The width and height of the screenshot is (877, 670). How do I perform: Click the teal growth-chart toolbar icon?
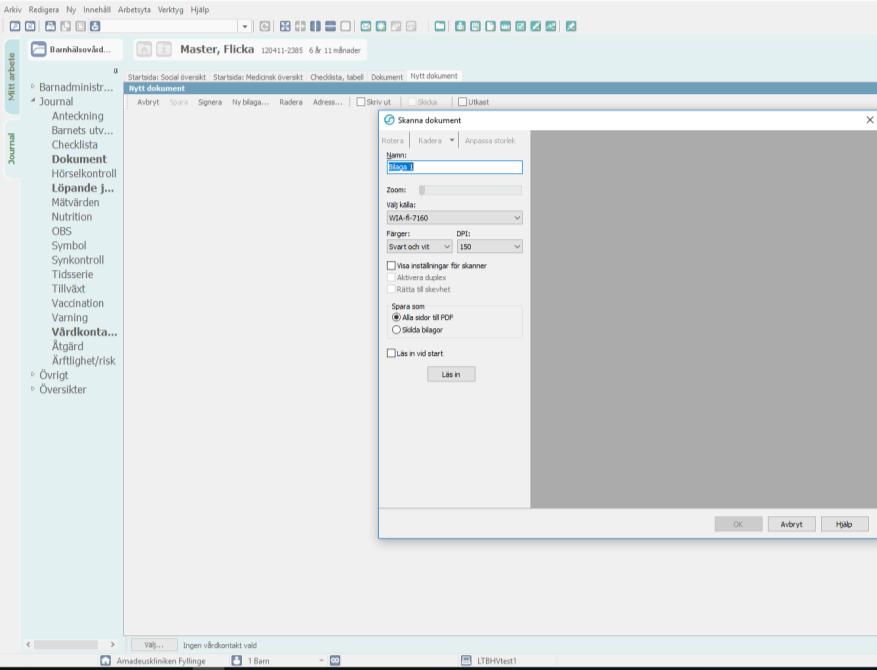551,26
